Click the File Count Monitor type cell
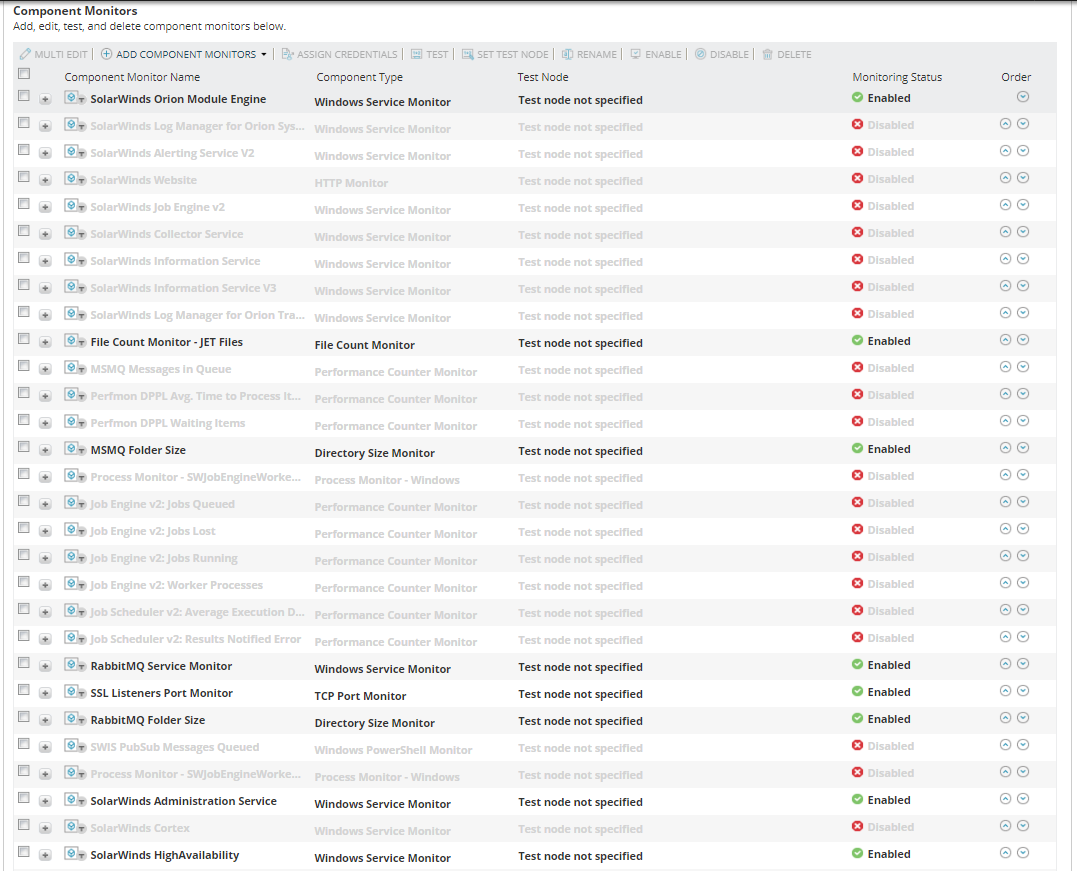 tap(364, 345)
